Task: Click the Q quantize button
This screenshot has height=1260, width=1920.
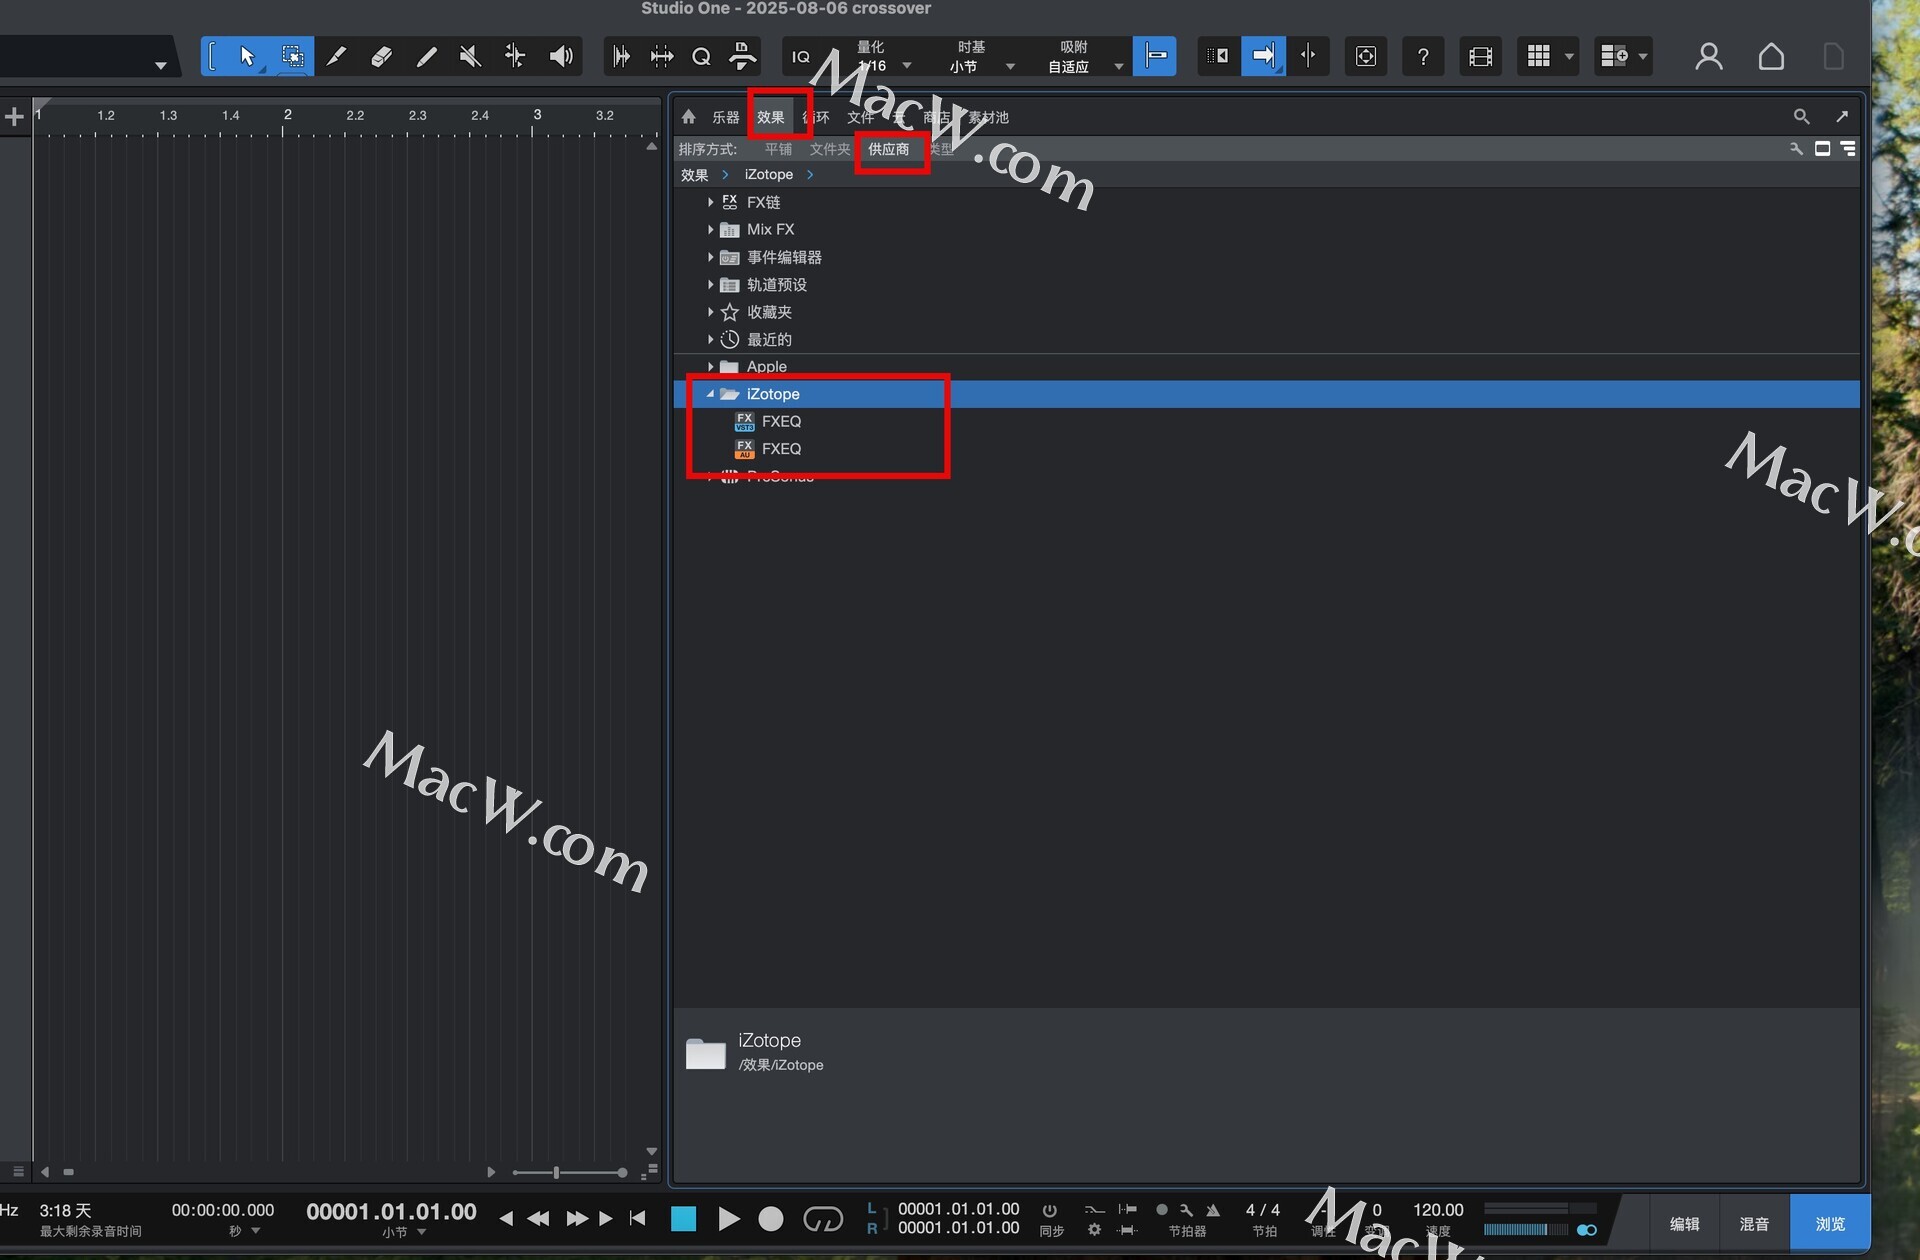Action: pos(702,57)
